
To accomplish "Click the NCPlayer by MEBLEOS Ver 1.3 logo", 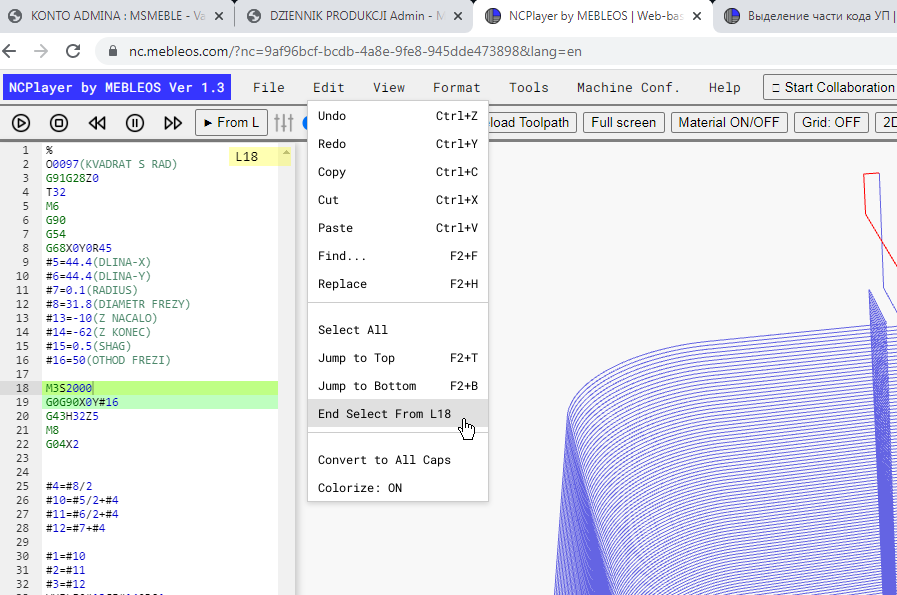I will [x=117, y=88].
